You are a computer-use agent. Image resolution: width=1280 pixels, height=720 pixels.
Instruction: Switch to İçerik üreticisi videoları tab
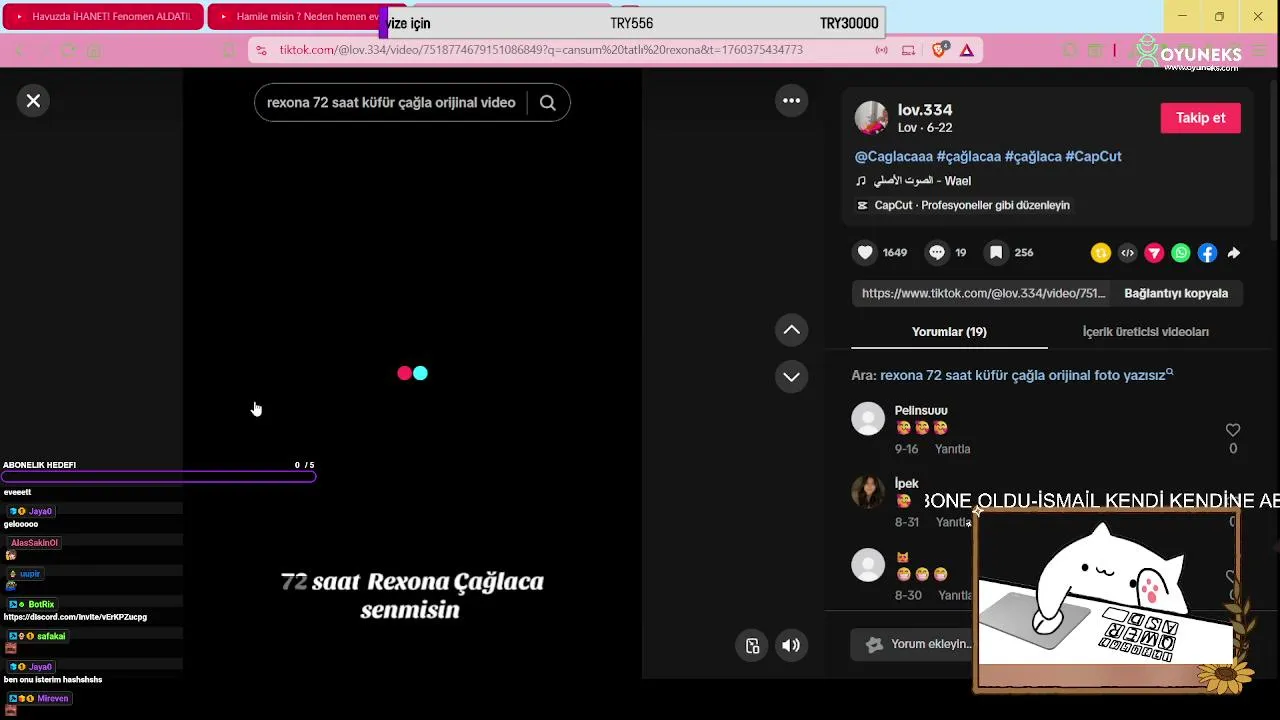1145,331
